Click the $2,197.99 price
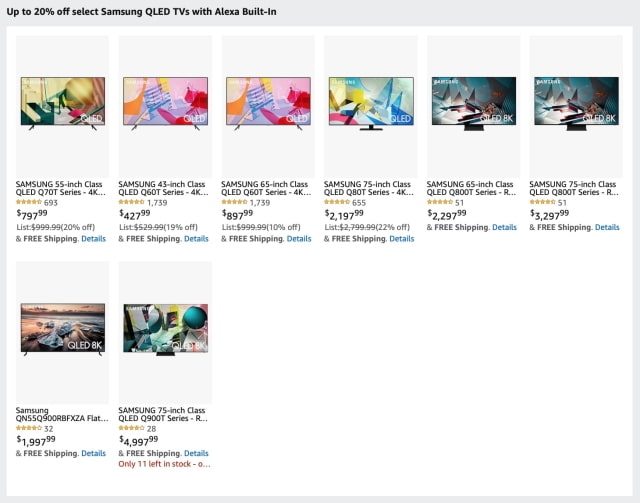Viewport: 640px width, 503px height. [344, 214]
